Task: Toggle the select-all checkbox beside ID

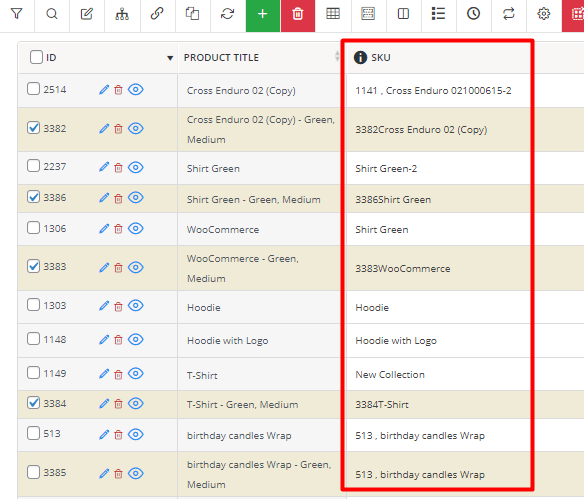Action: pyautogui.click(x=36, y=57)
